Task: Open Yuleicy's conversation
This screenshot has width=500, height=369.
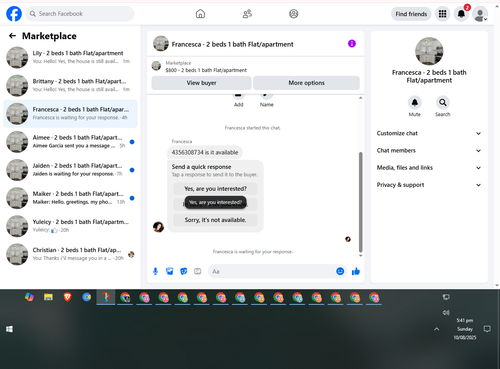Action: [70, 226]
